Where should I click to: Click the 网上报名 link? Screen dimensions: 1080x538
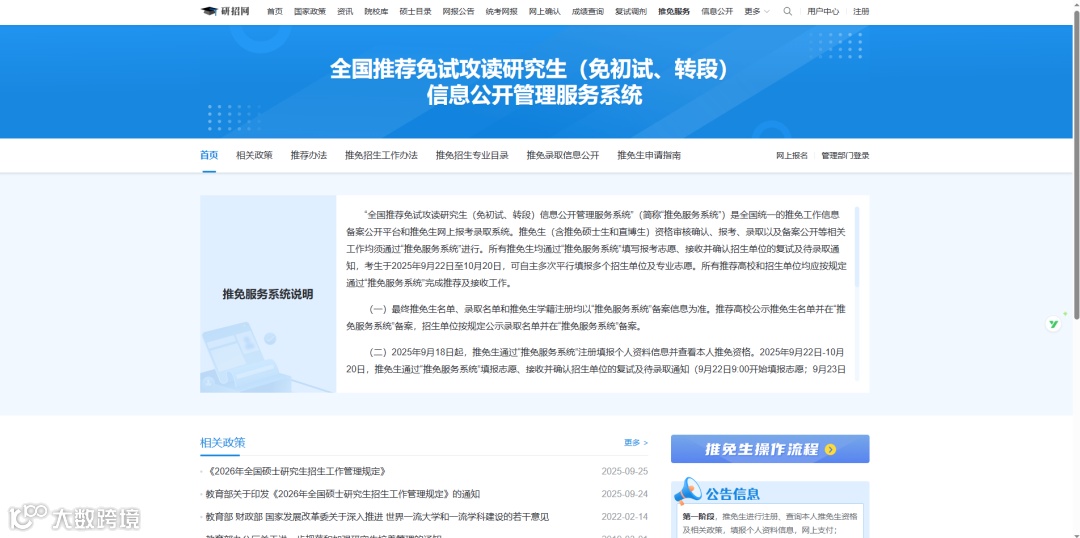792,156
